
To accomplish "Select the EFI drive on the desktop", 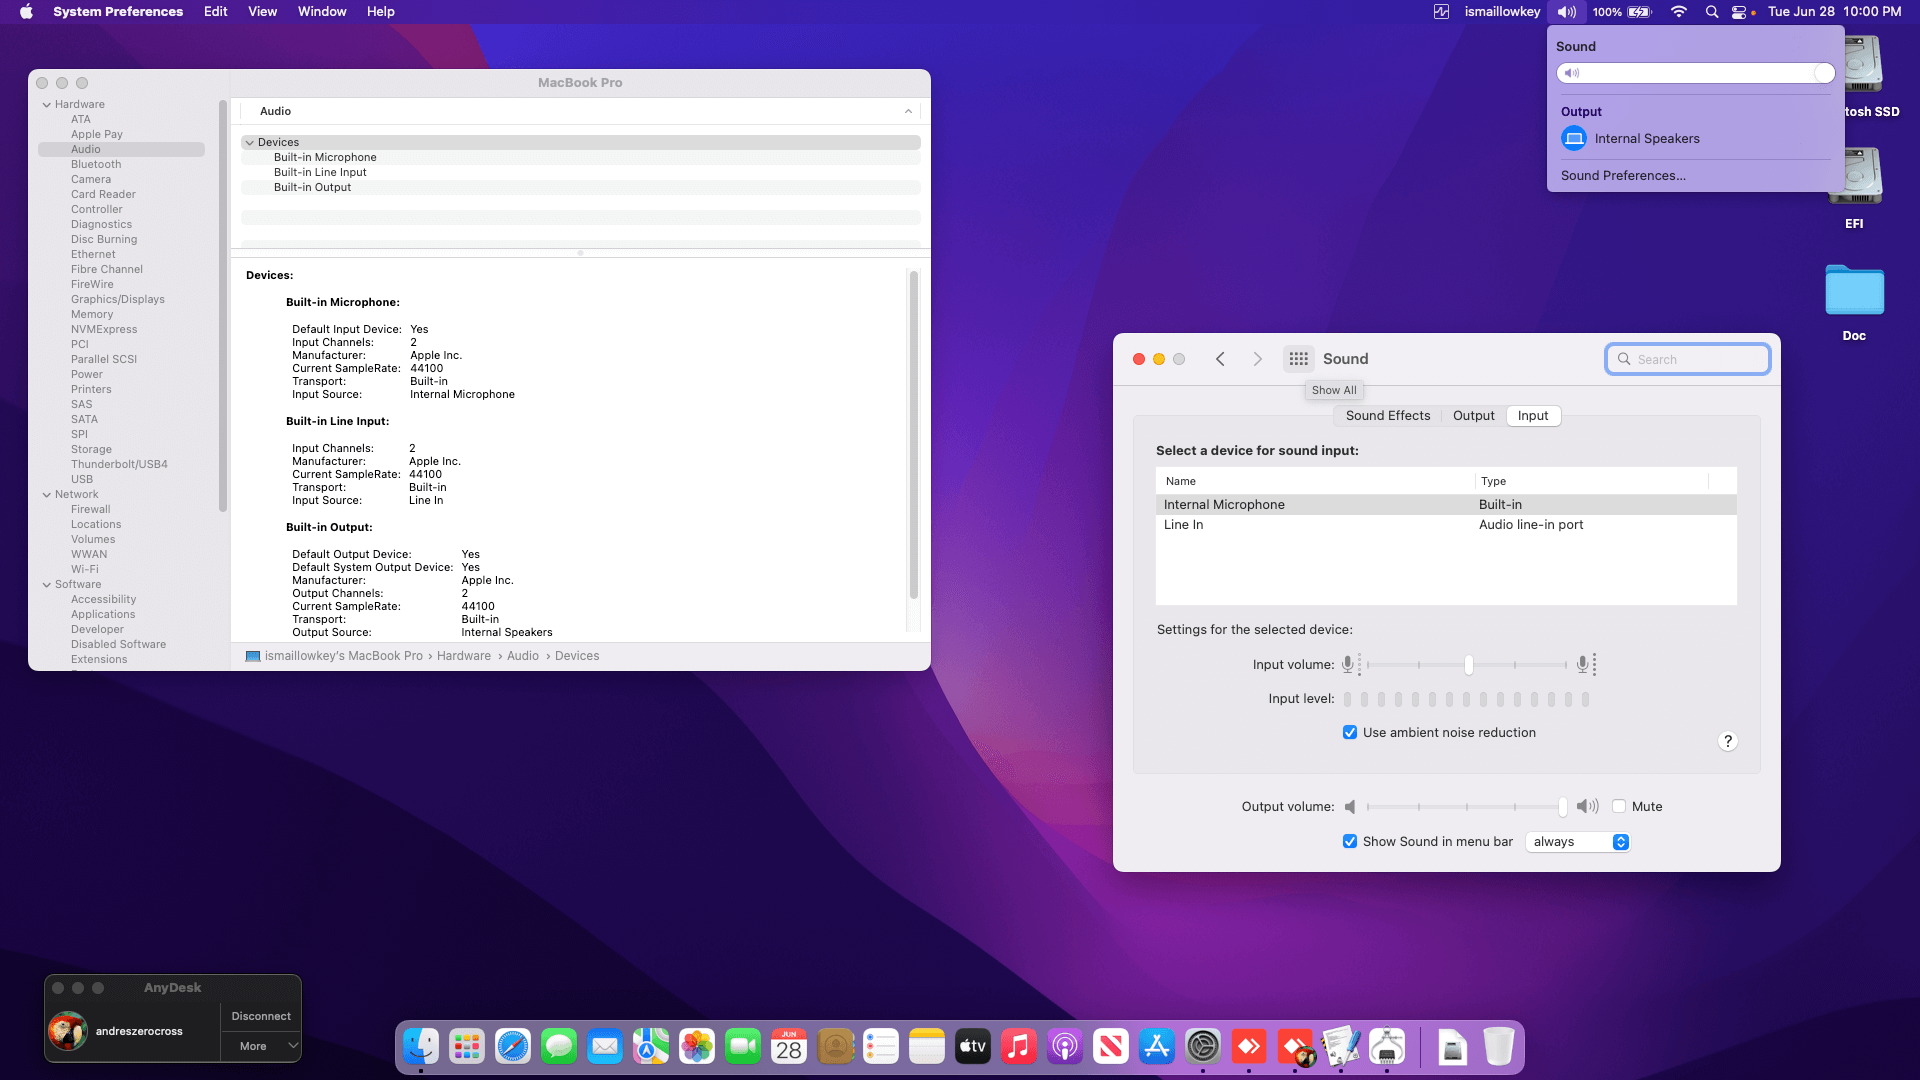I will (1854, 188).
